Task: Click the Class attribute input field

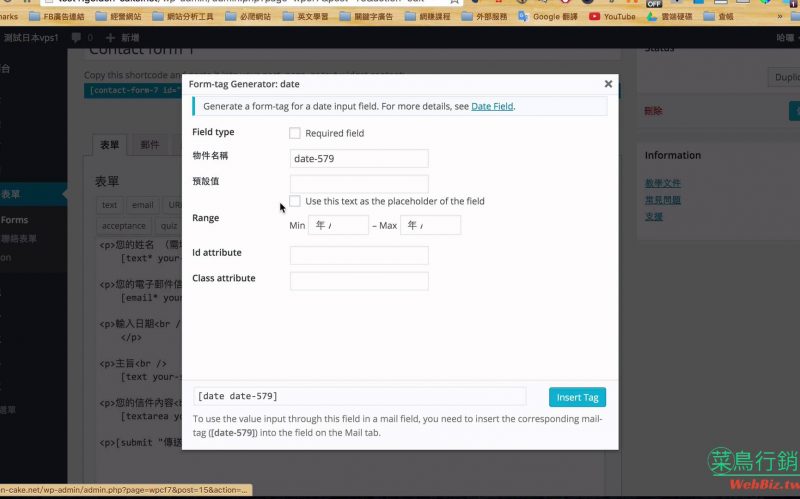Action: [359, 281]
